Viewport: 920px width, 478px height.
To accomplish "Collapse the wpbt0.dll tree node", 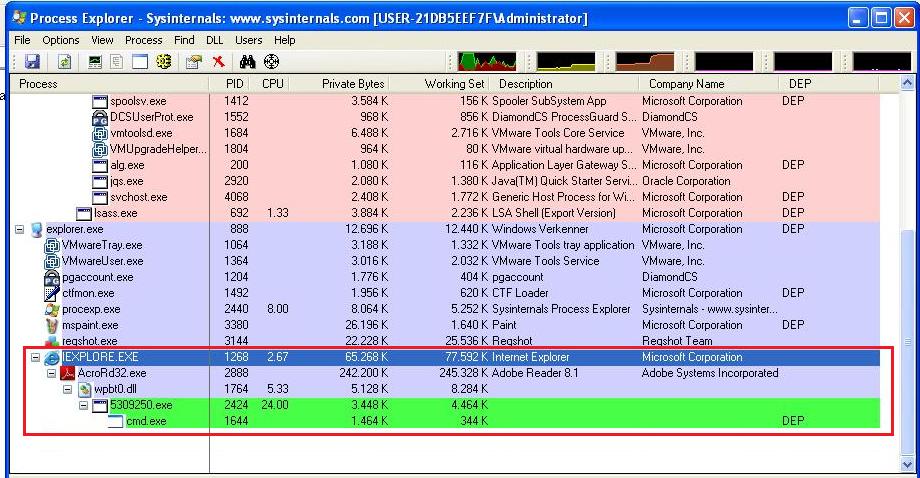I will coord(67,389).
